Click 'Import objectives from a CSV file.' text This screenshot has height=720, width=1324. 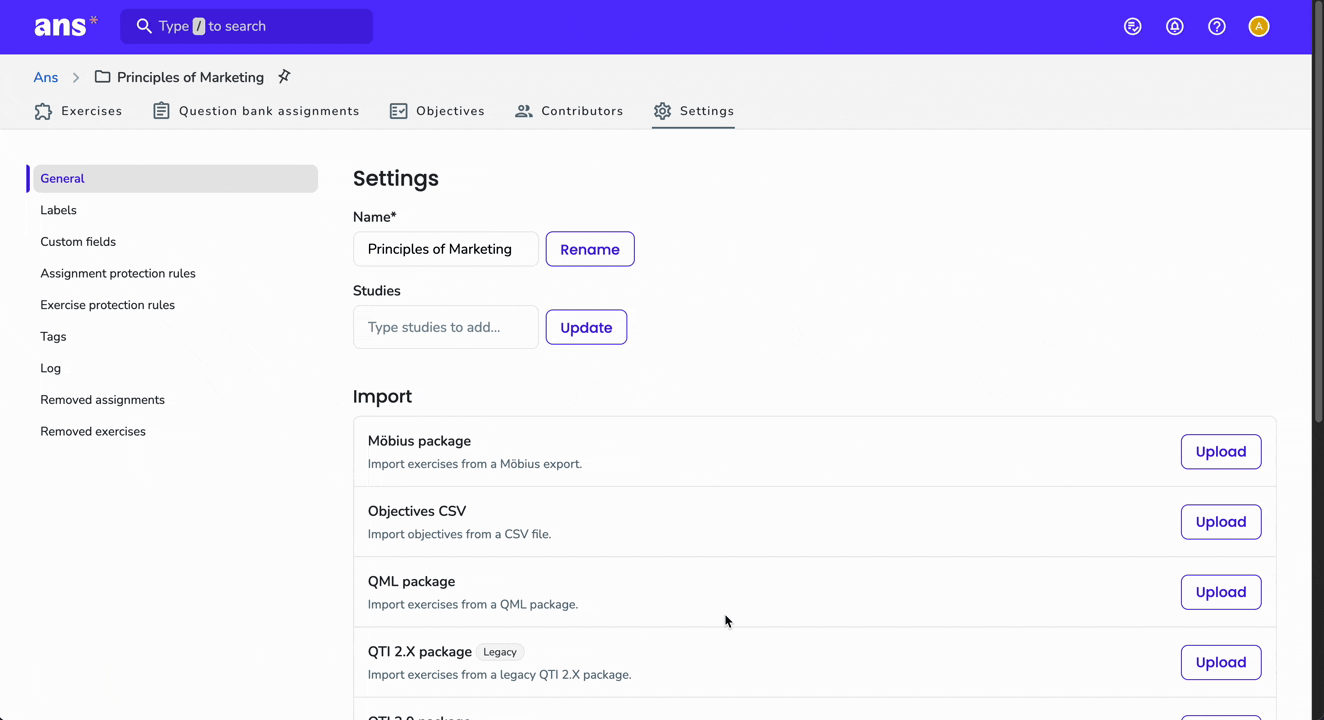pyautogui.click(x=459, y=534)
